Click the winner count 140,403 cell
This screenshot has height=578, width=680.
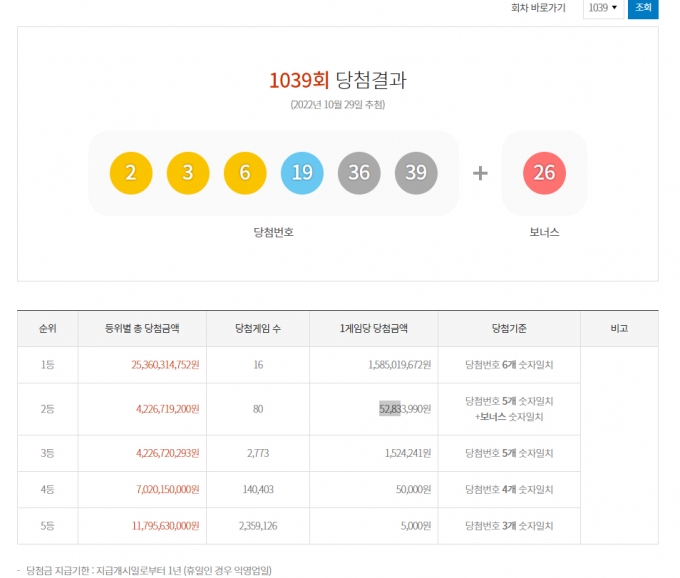click(x=258, y=490)
